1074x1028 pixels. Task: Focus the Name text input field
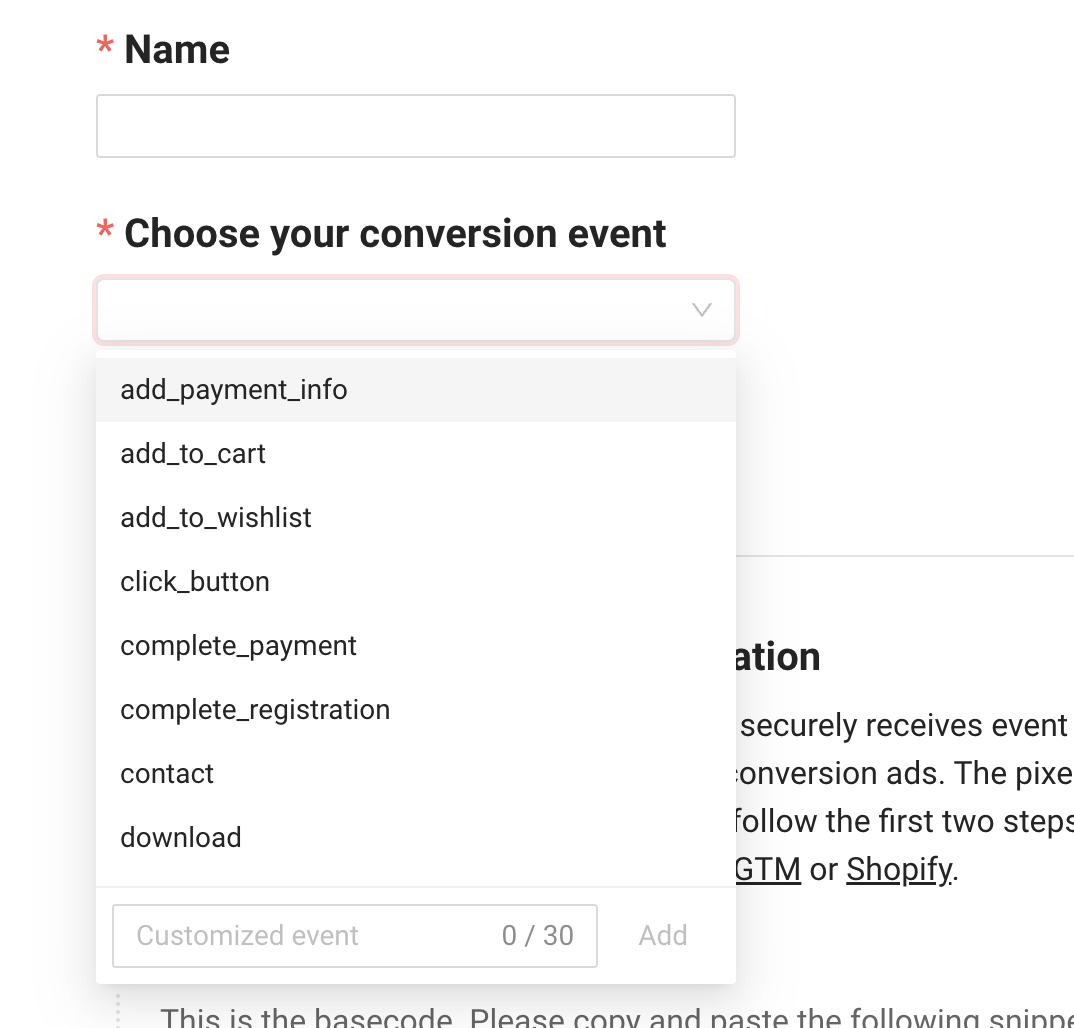pos(416,126)
